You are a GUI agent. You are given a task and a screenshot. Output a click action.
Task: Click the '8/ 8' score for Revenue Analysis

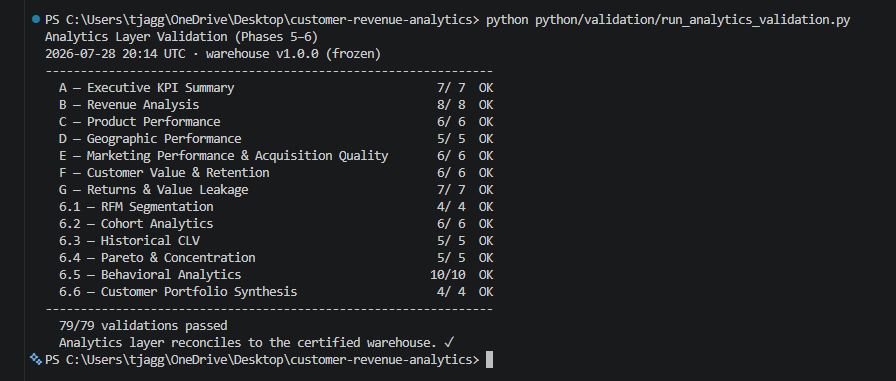point(451,105)
